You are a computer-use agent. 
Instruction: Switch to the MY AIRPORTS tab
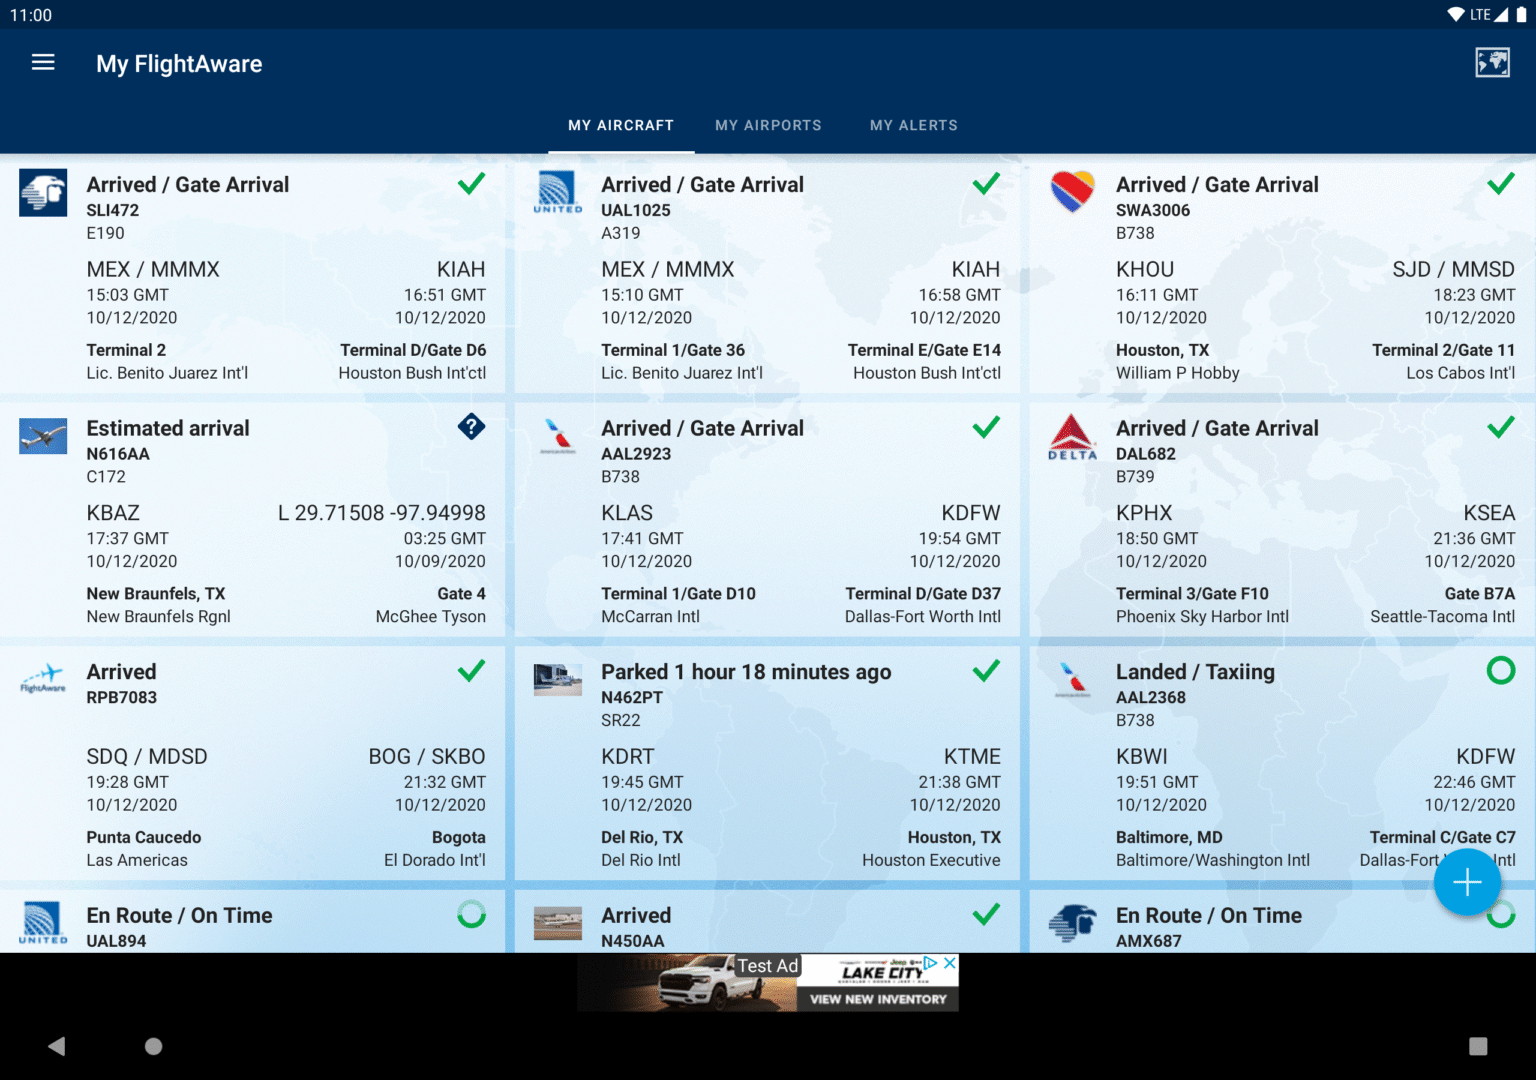768,125
